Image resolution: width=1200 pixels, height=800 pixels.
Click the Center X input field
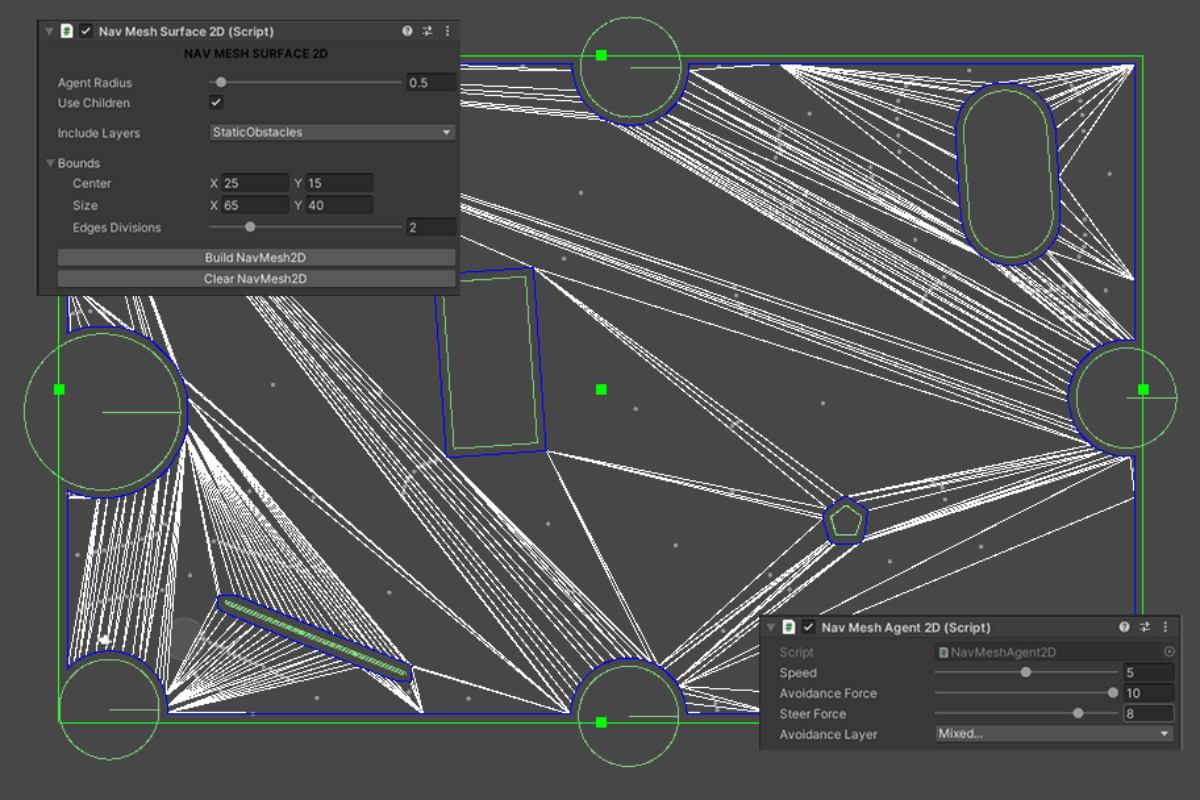pyautogui.click(x=255, y=183)
